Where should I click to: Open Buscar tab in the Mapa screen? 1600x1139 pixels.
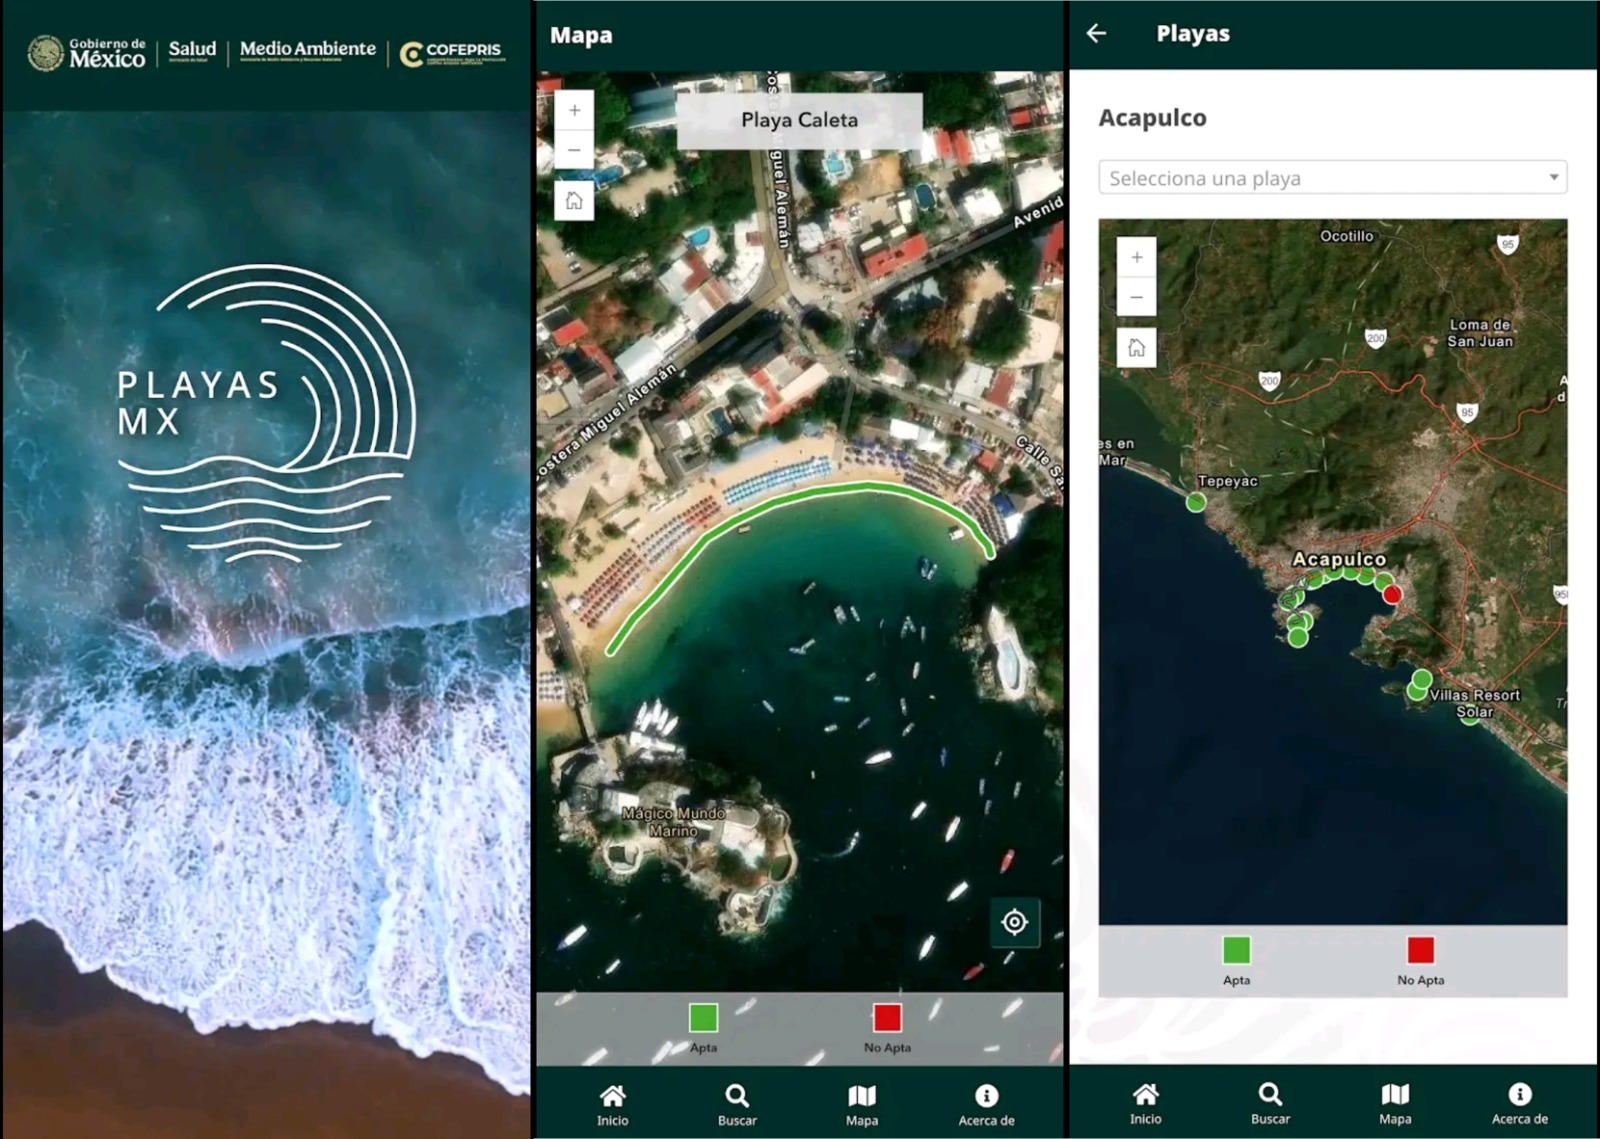click(x=737, y=1105)
